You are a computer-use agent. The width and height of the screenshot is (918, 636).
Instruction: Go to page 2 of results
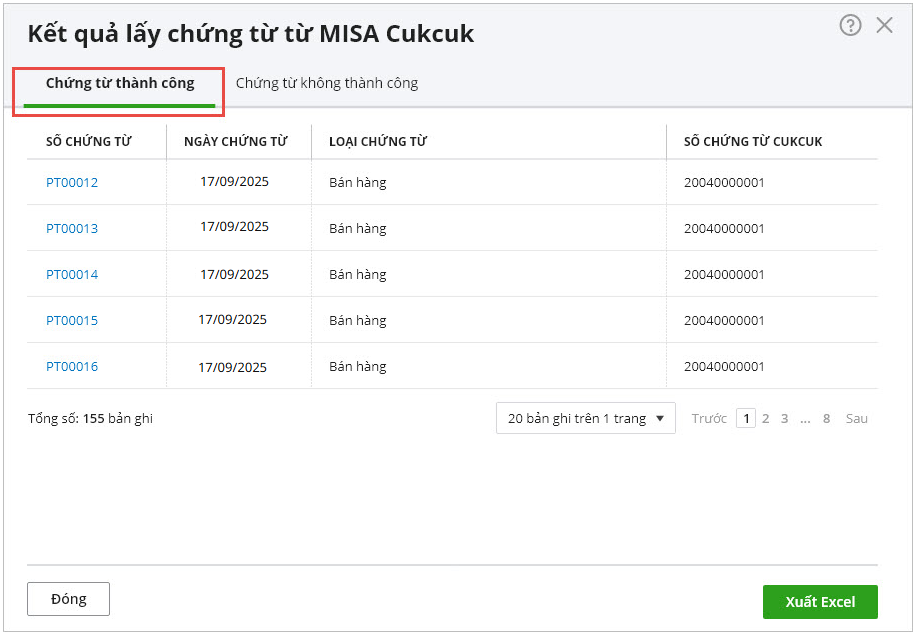(x=766, y=419)
